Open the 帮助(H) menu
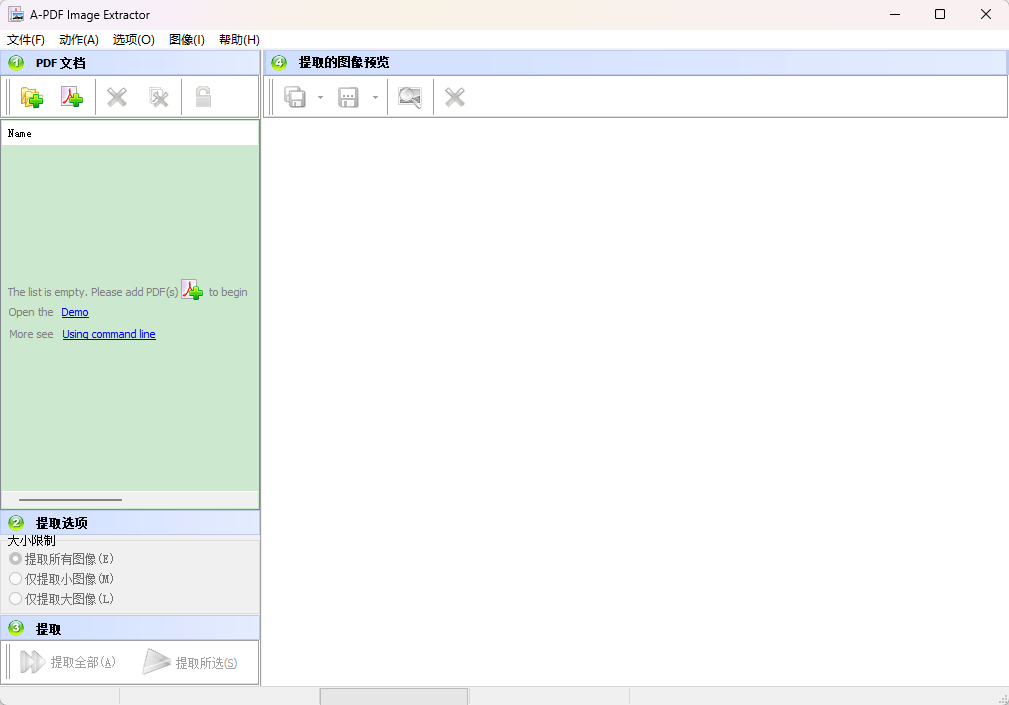Viewport: 1009px width, 705px height. pyautogui.click(x=239, y=40)
